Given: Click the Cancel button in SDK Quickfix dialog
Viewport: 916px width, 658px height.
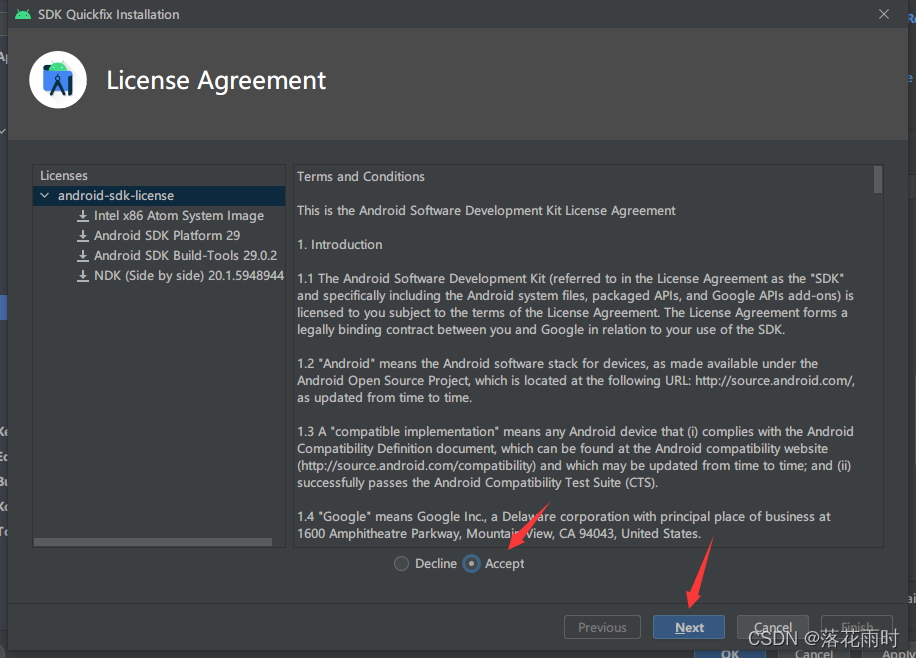Looking at the screenshot, I should pos(772,627).
